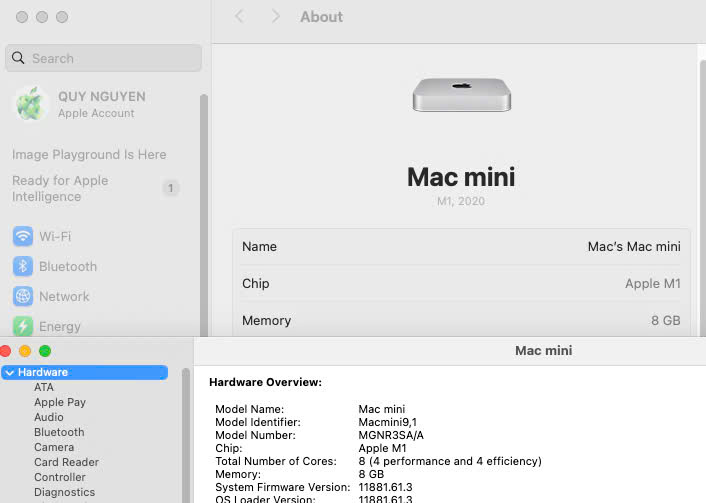
Task: Click the Name row in About
Action: 461,246
